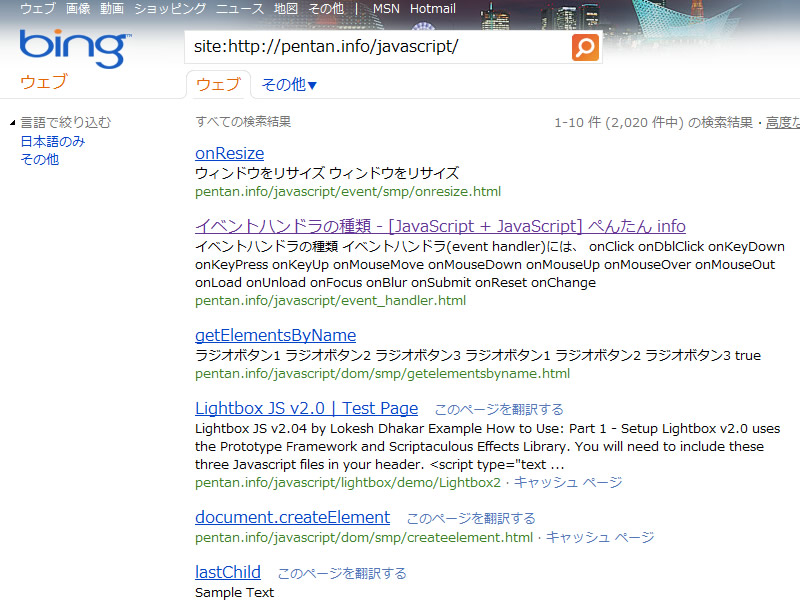Open the イベントハンドラの種類 result title
This screenshot has height=600, width=800.
point(440,226)
